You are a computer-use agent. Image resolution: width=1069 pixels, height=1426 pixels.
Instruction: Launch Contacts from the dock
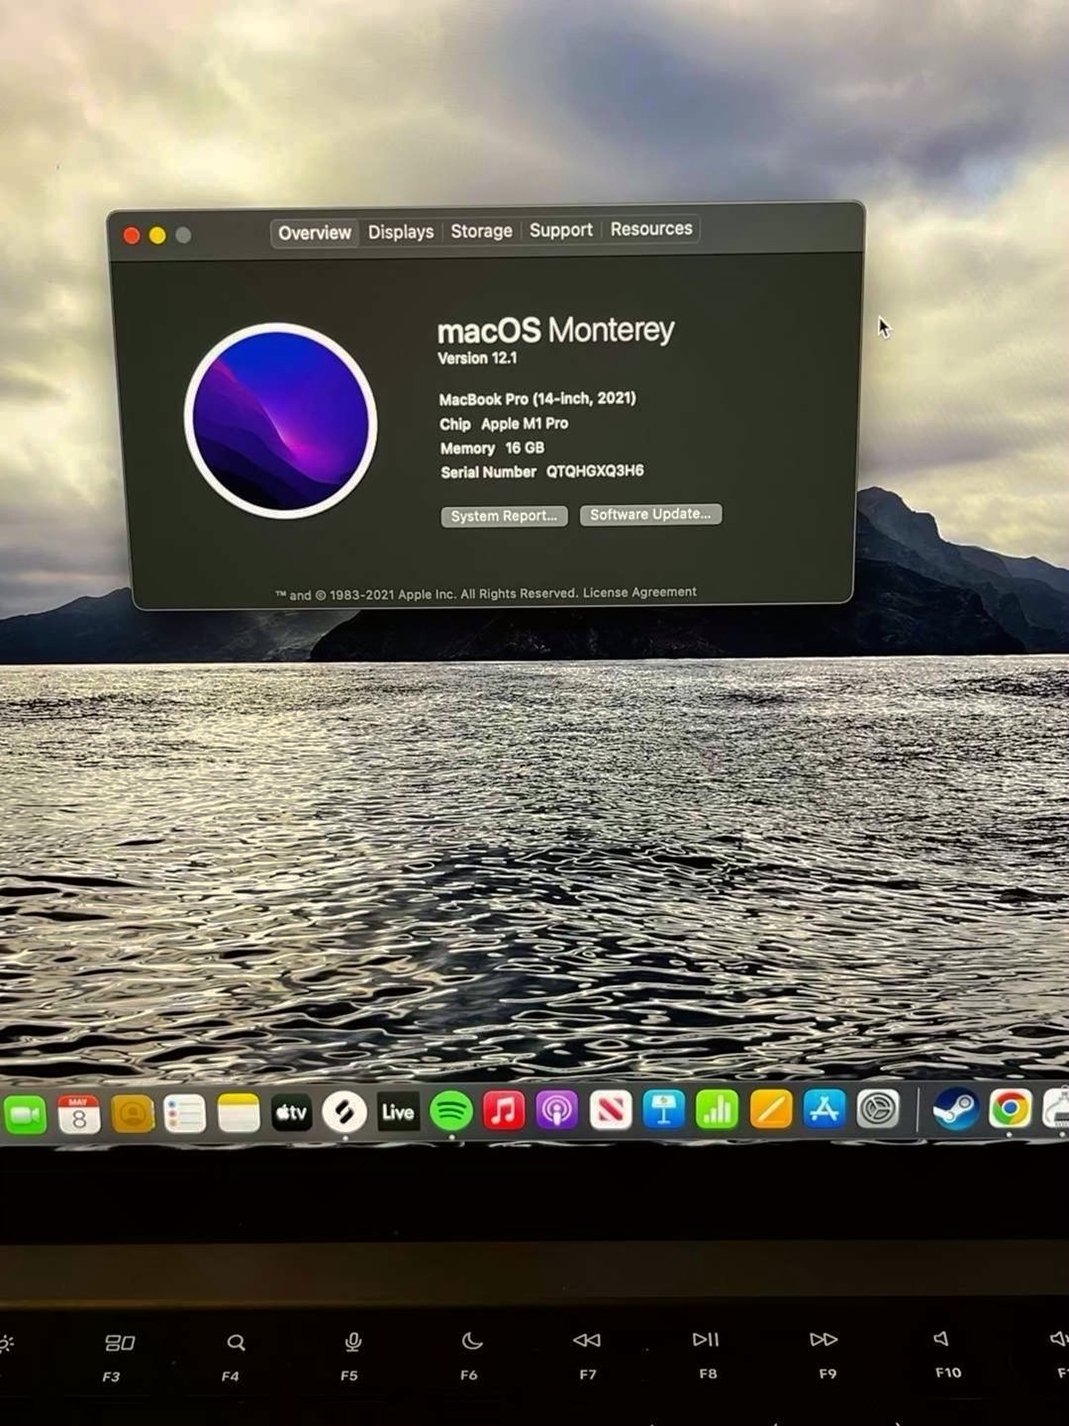click(x=132, y=1114)
